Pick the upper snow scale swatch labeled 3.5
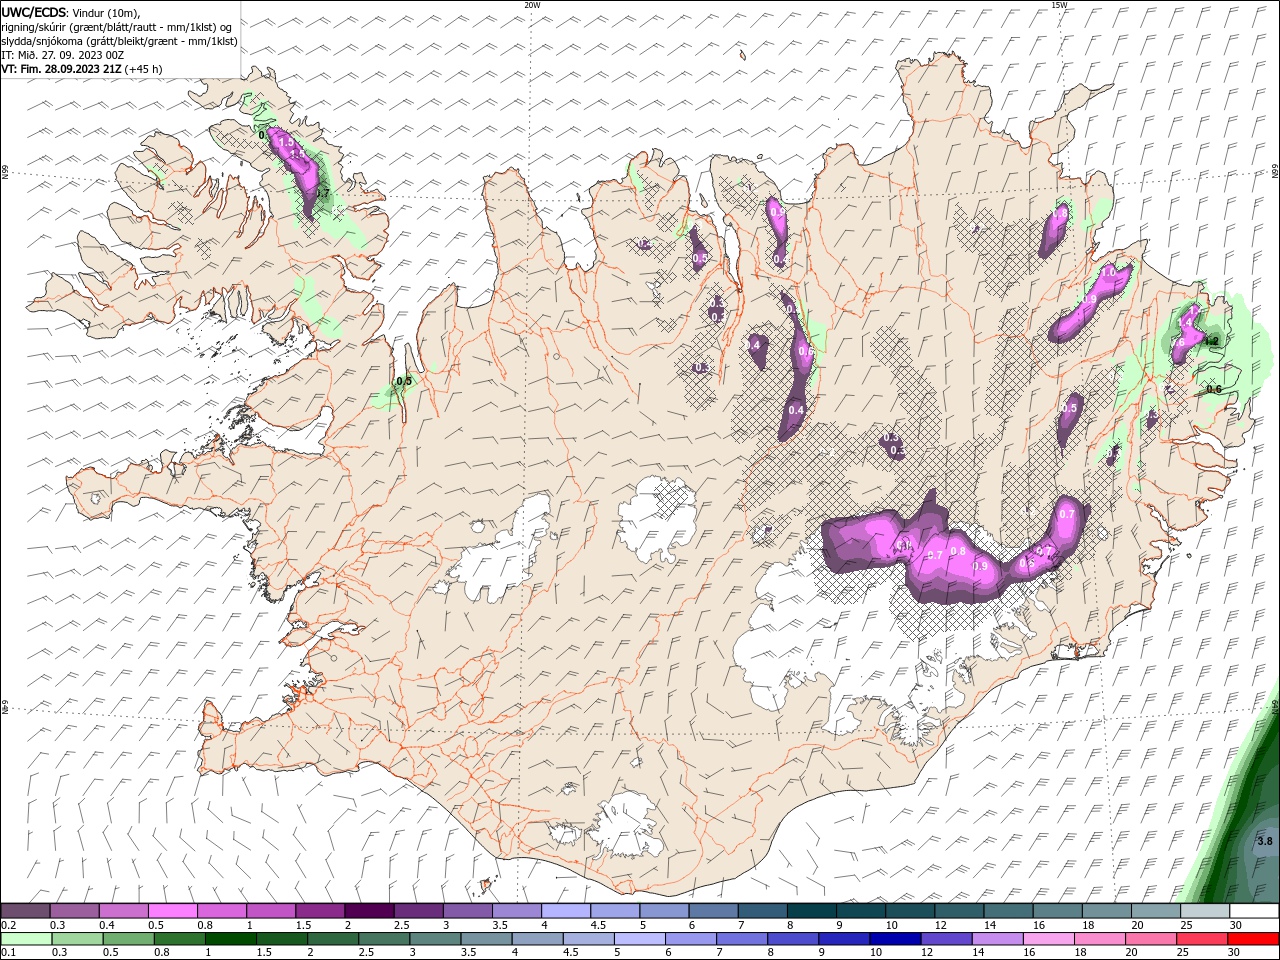 click(x=516, y=911)
